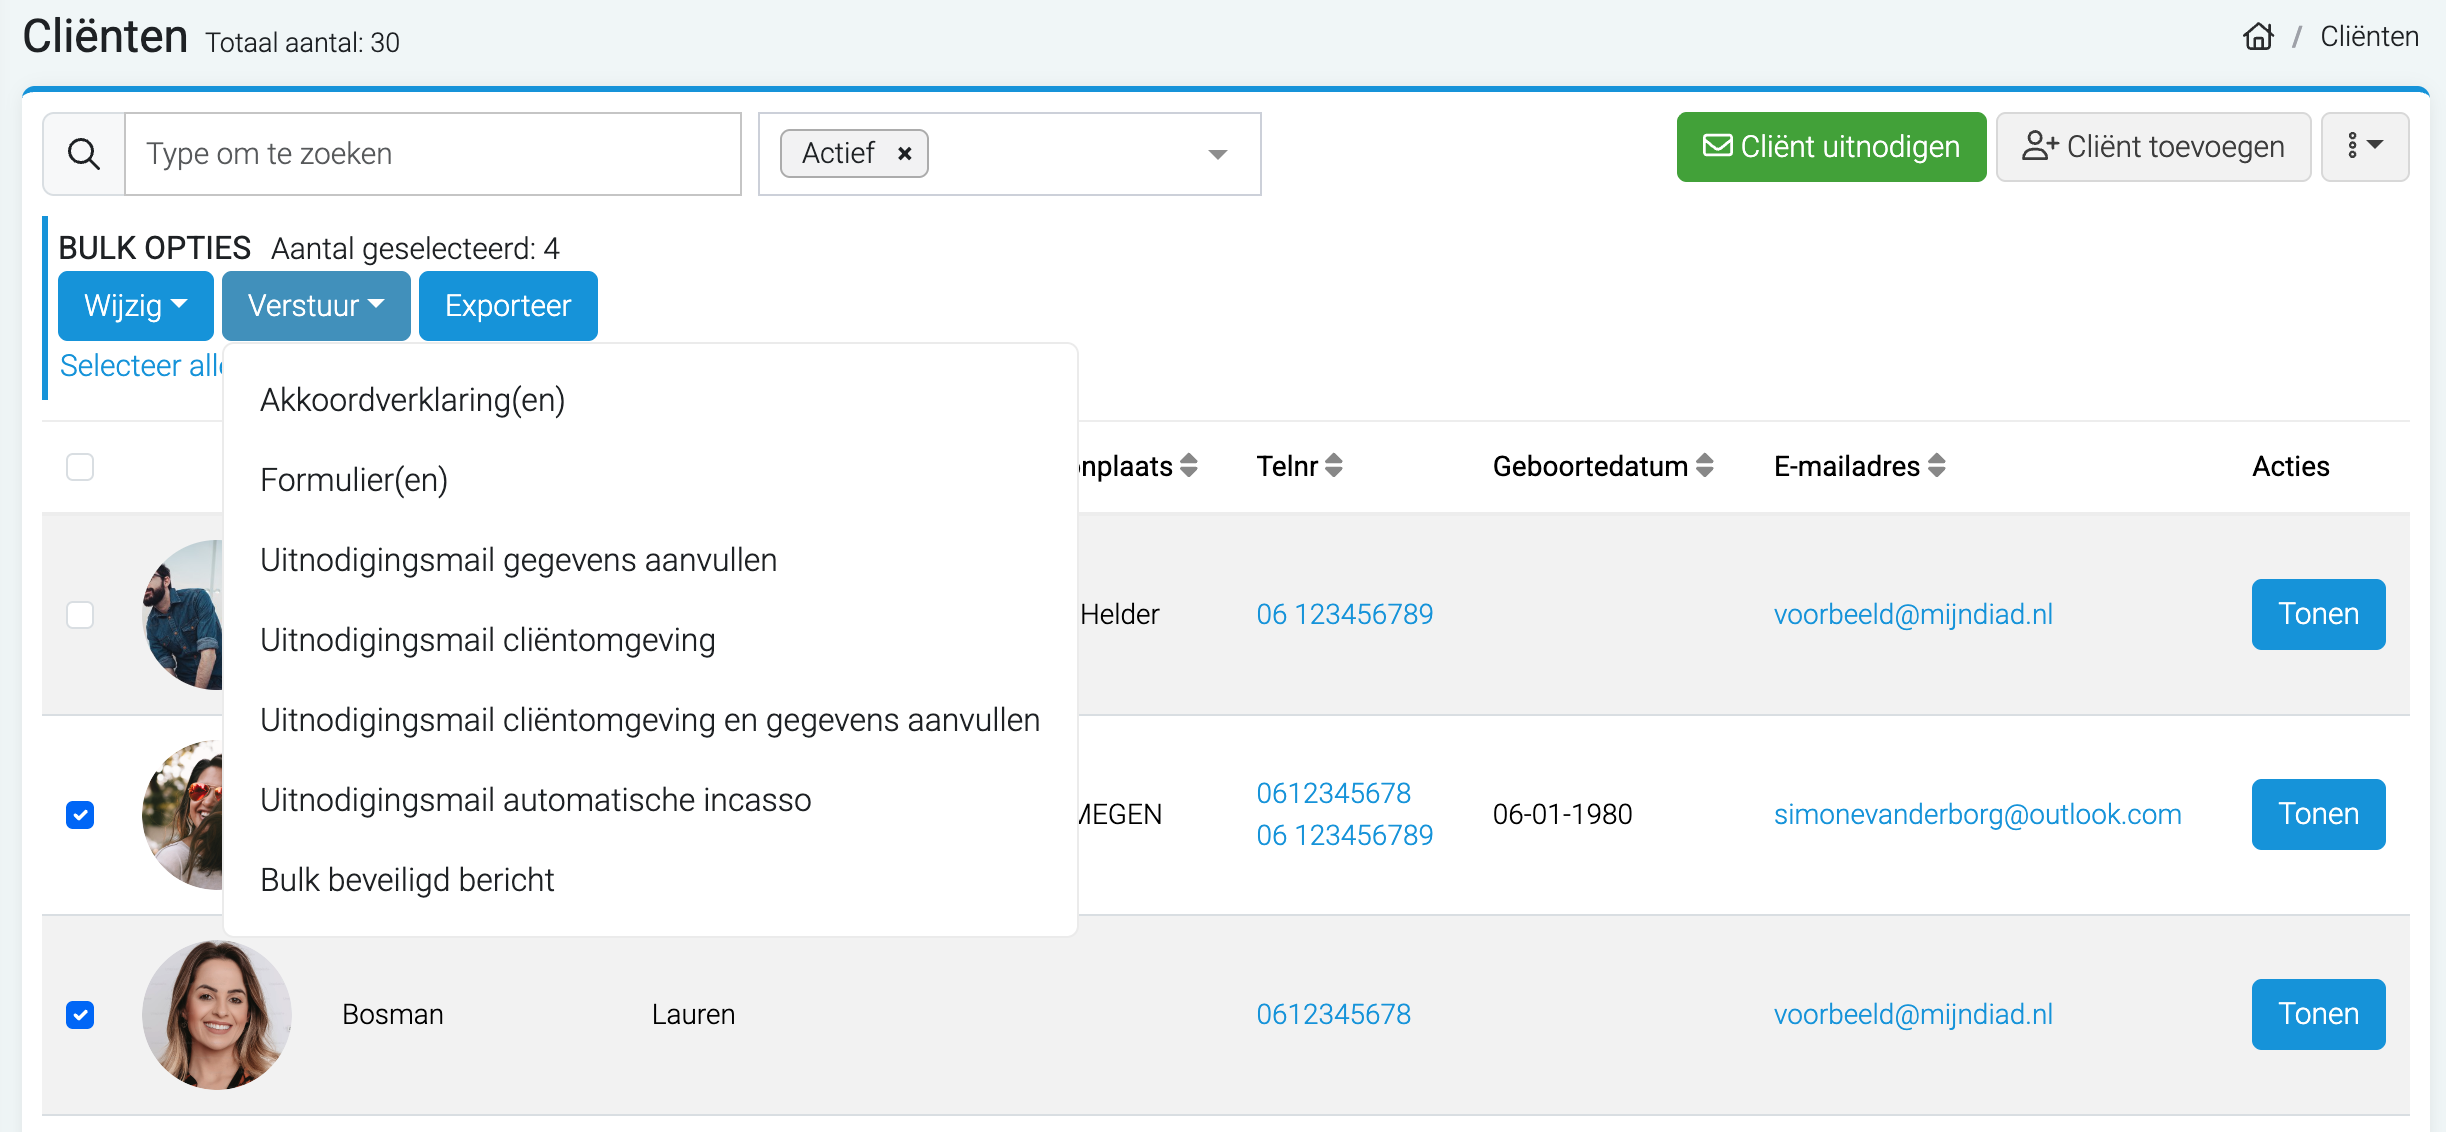Select Bulk beveiligd bericht option
The width and height of the screenshot is (2446, 1132).
point(407,880)
